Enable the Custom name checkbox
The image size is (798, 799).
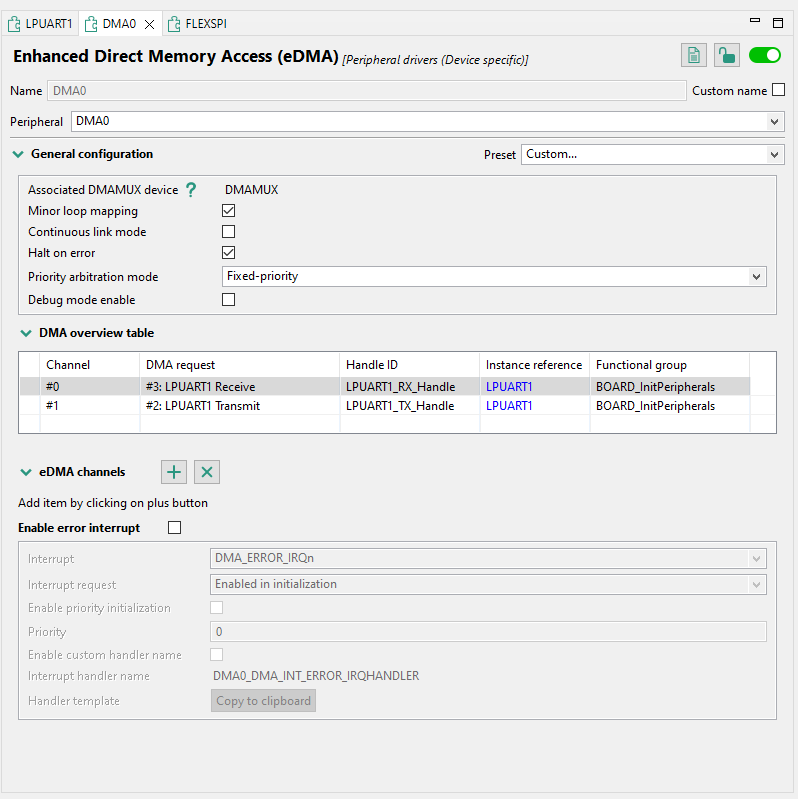point(779,90)
